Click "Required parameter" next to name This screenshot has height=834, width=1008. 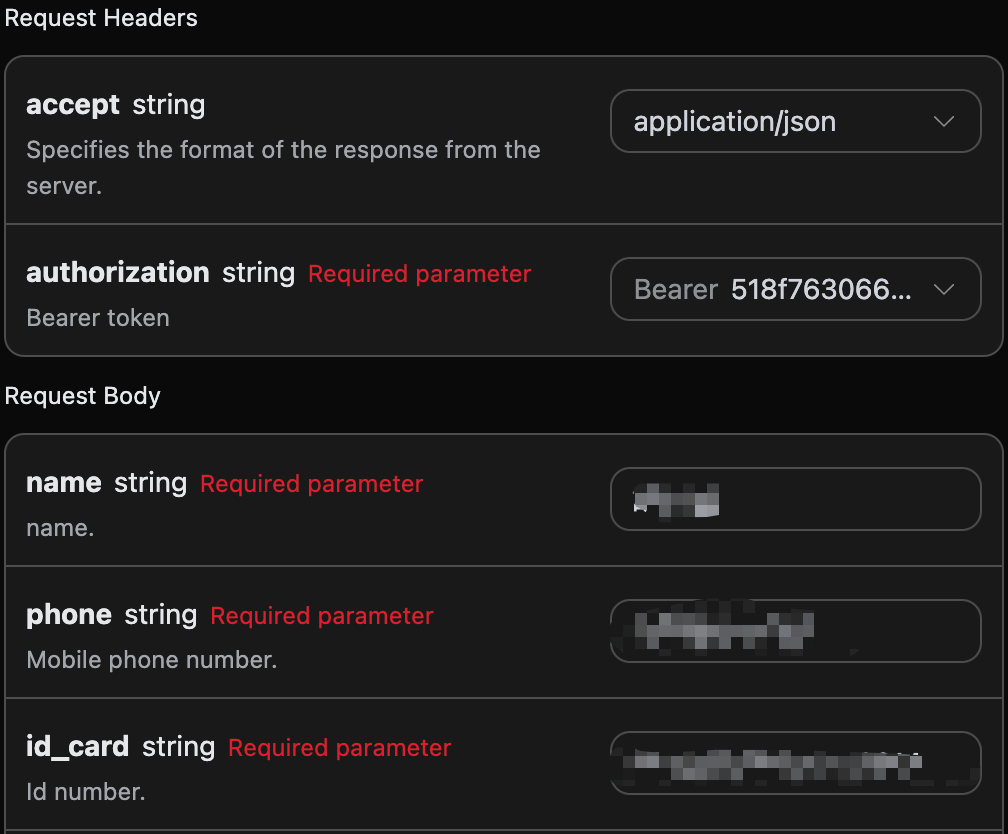[311, 484]
